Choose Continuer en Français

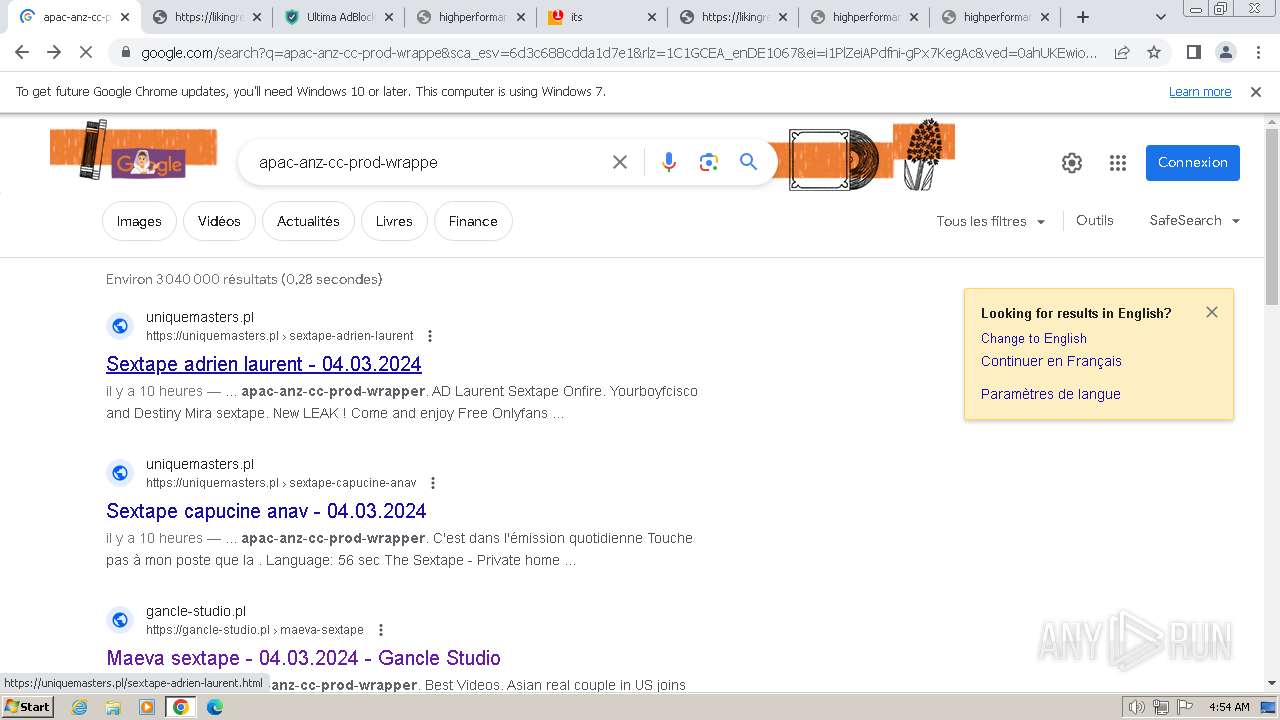1051,361
